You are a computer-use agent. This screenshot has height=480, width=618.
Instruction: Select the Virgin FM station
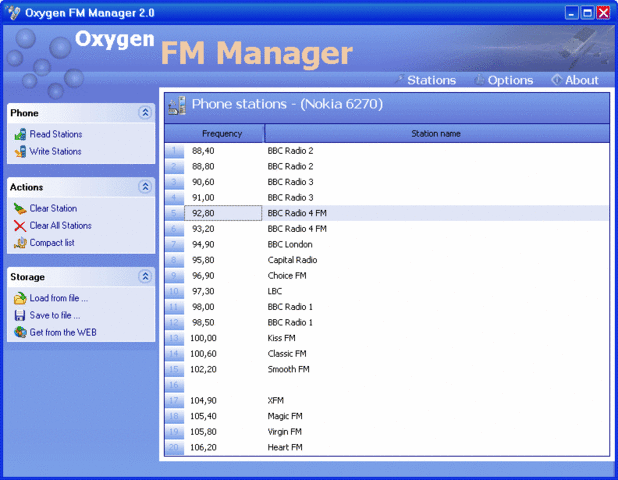285,432
